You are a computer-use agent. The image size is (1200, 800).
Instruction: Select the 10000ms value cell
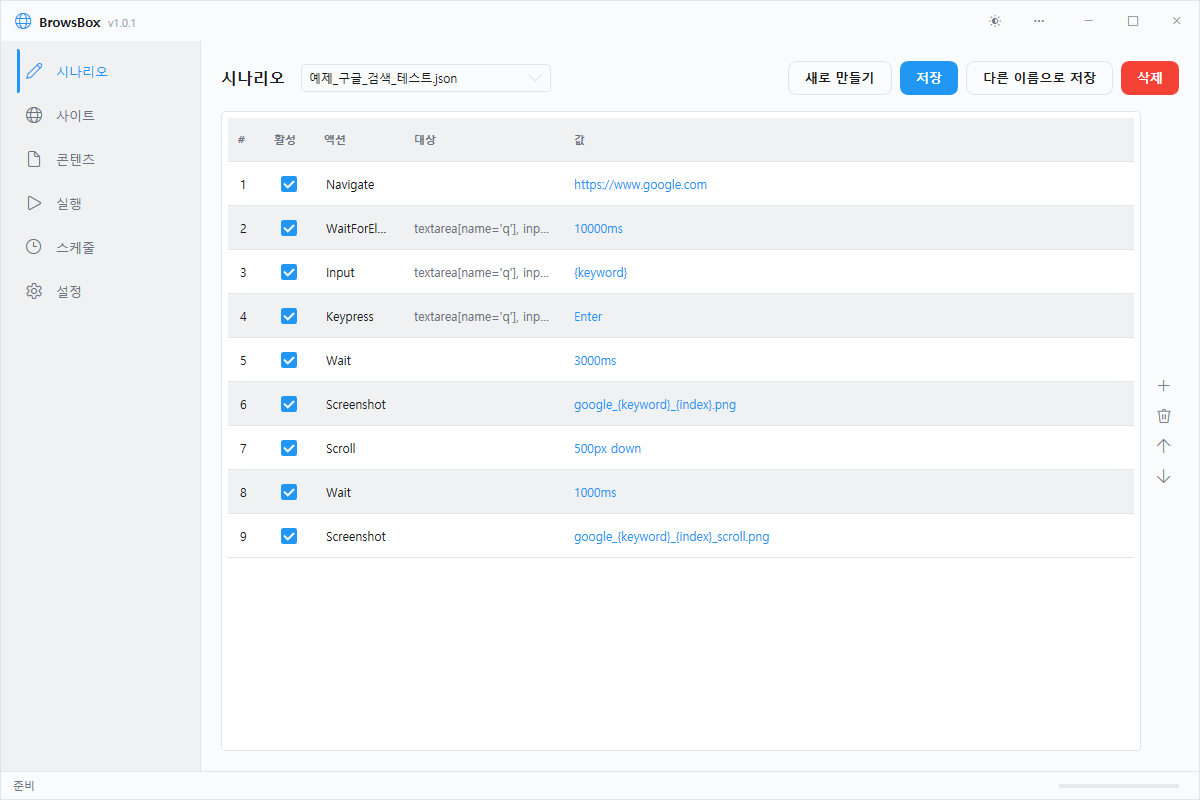(x=598, y=228)
